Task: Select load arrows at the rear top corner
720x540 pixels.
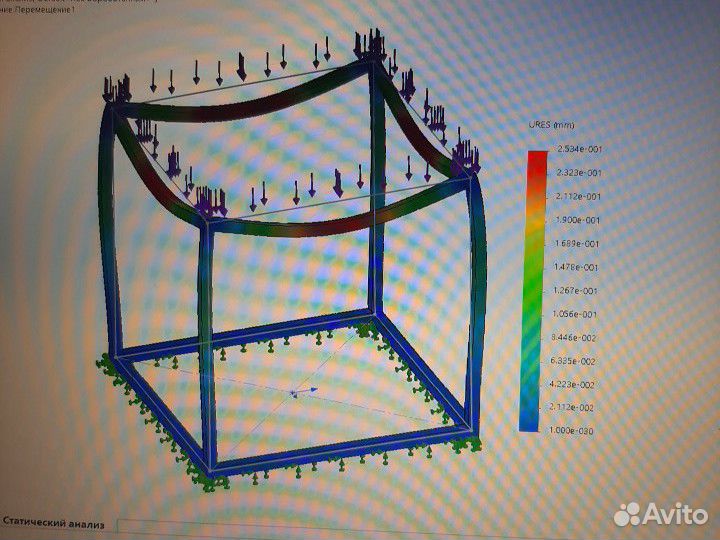Action: (368, 46)
